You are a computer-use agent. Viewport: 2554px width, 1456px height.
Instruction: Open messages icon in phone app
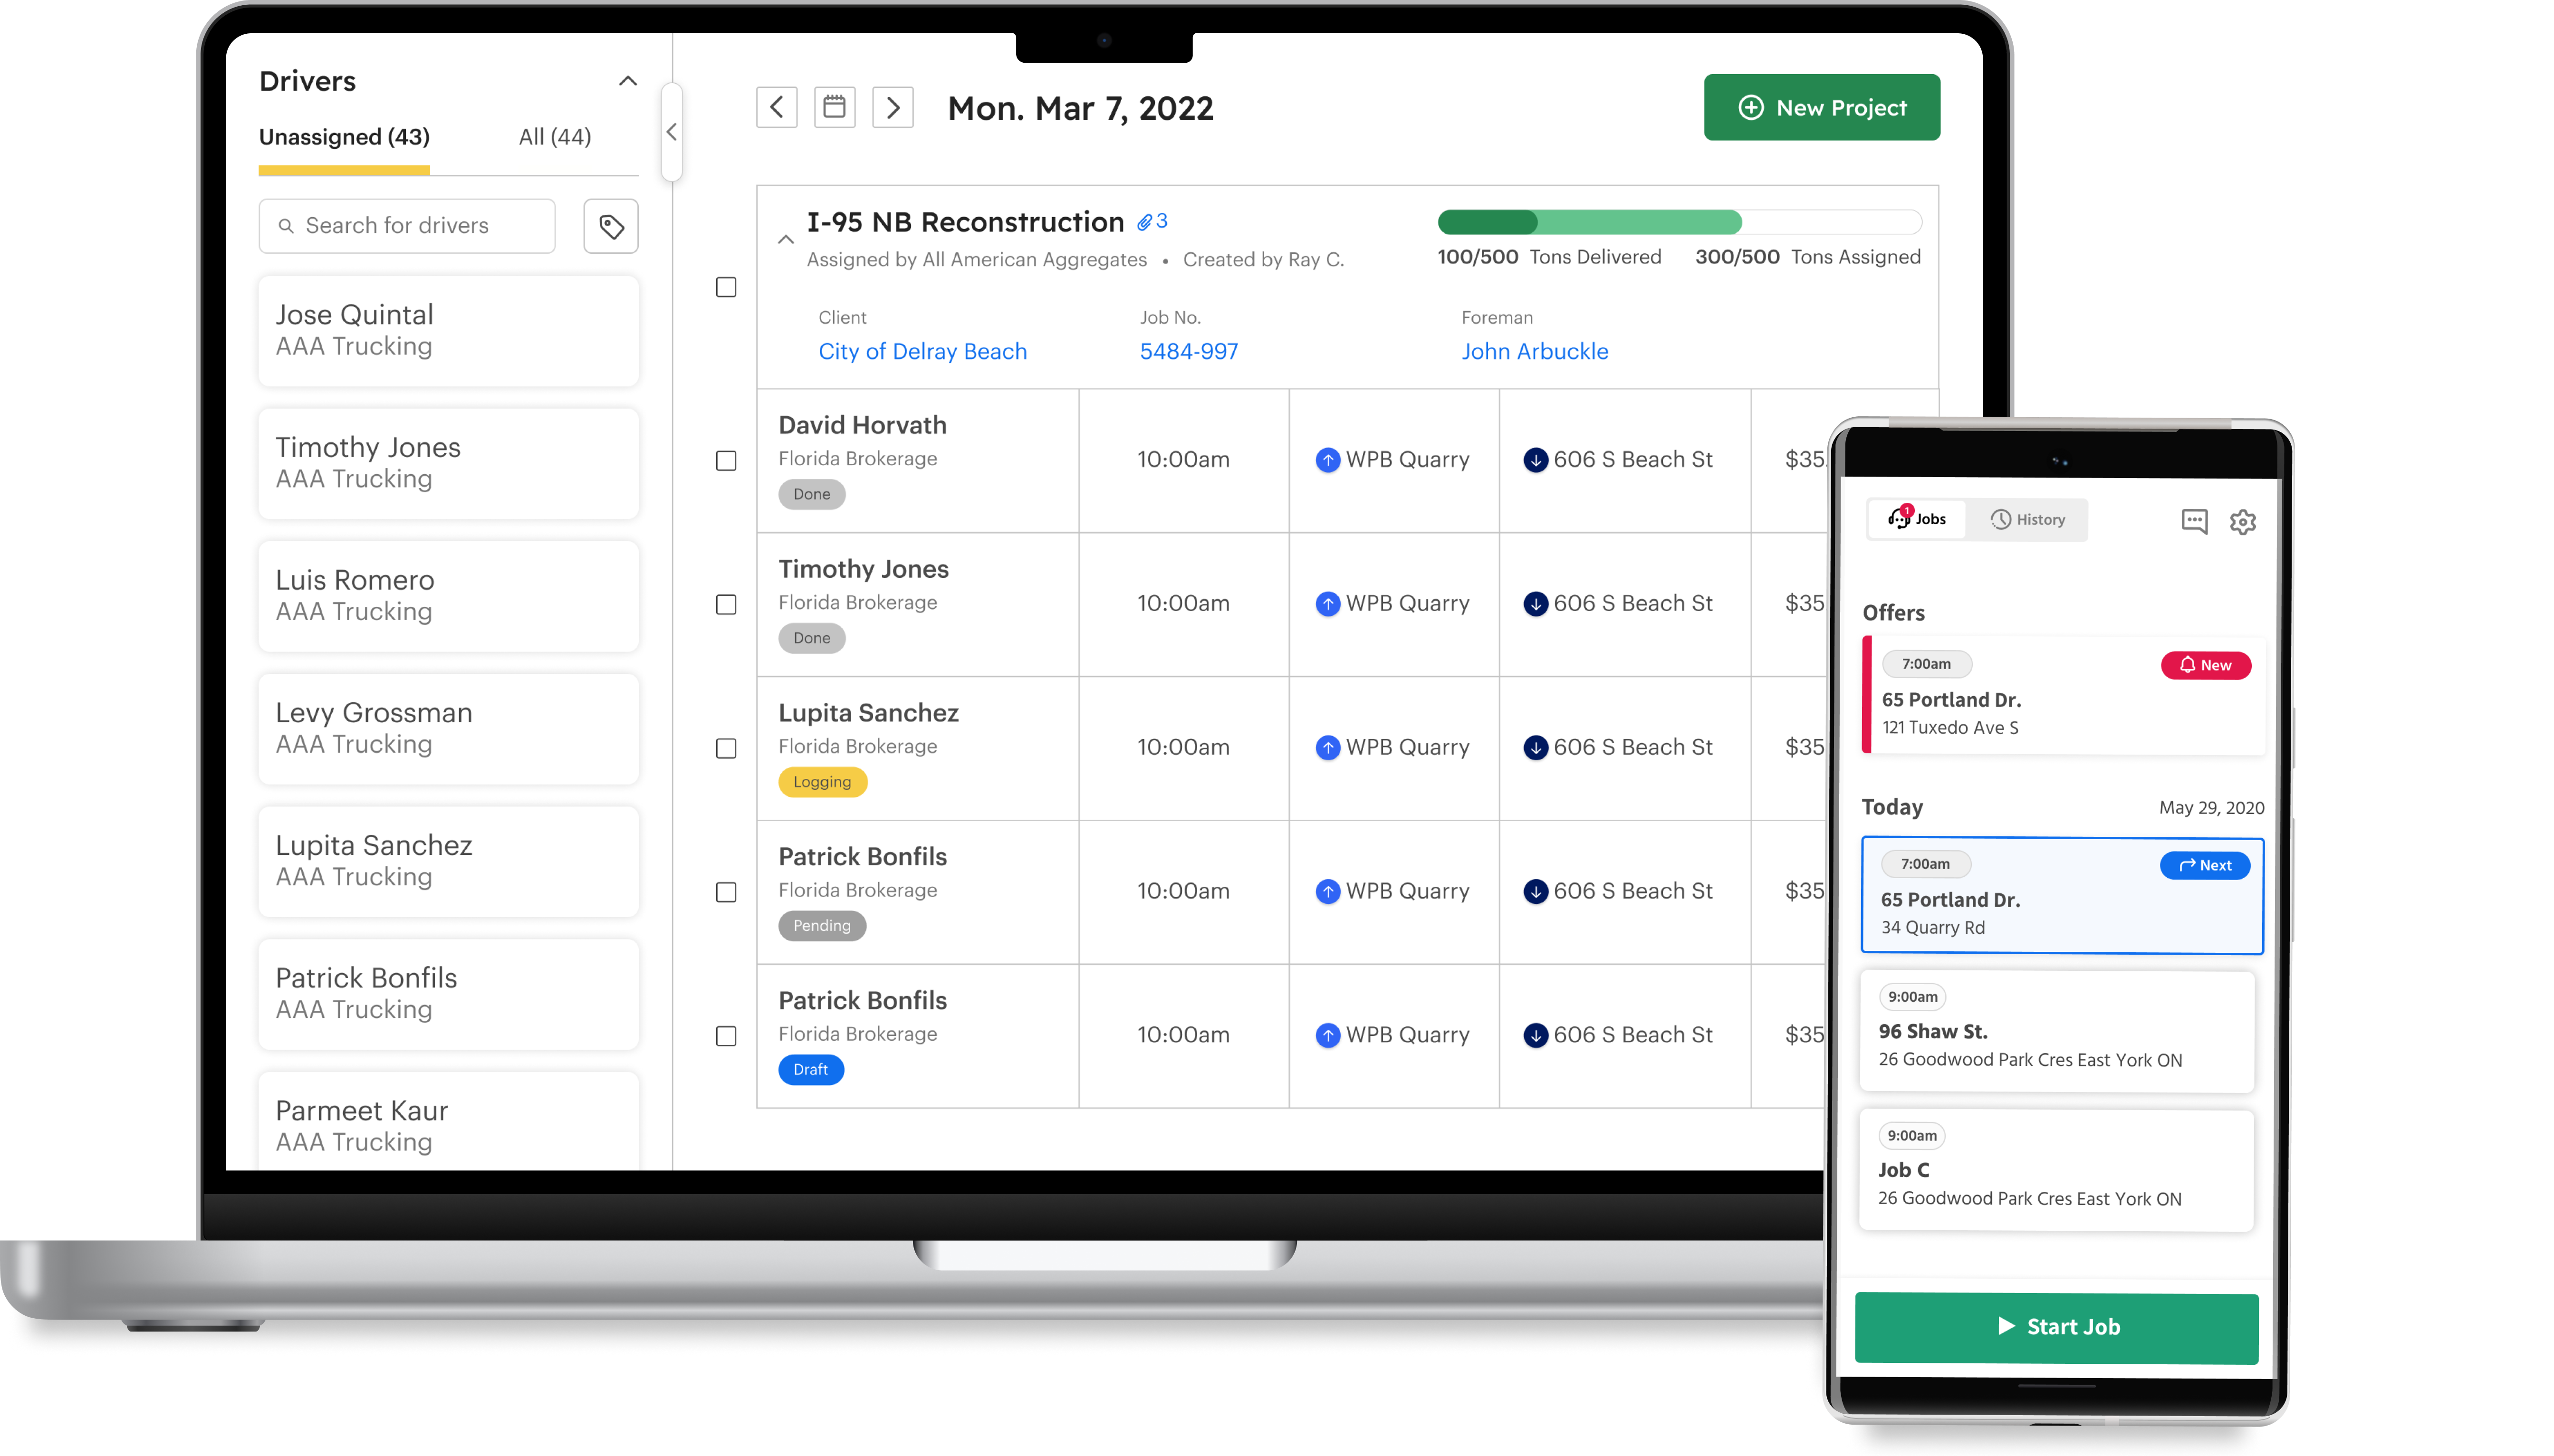pyautogui.click(x=2194, y=521)
